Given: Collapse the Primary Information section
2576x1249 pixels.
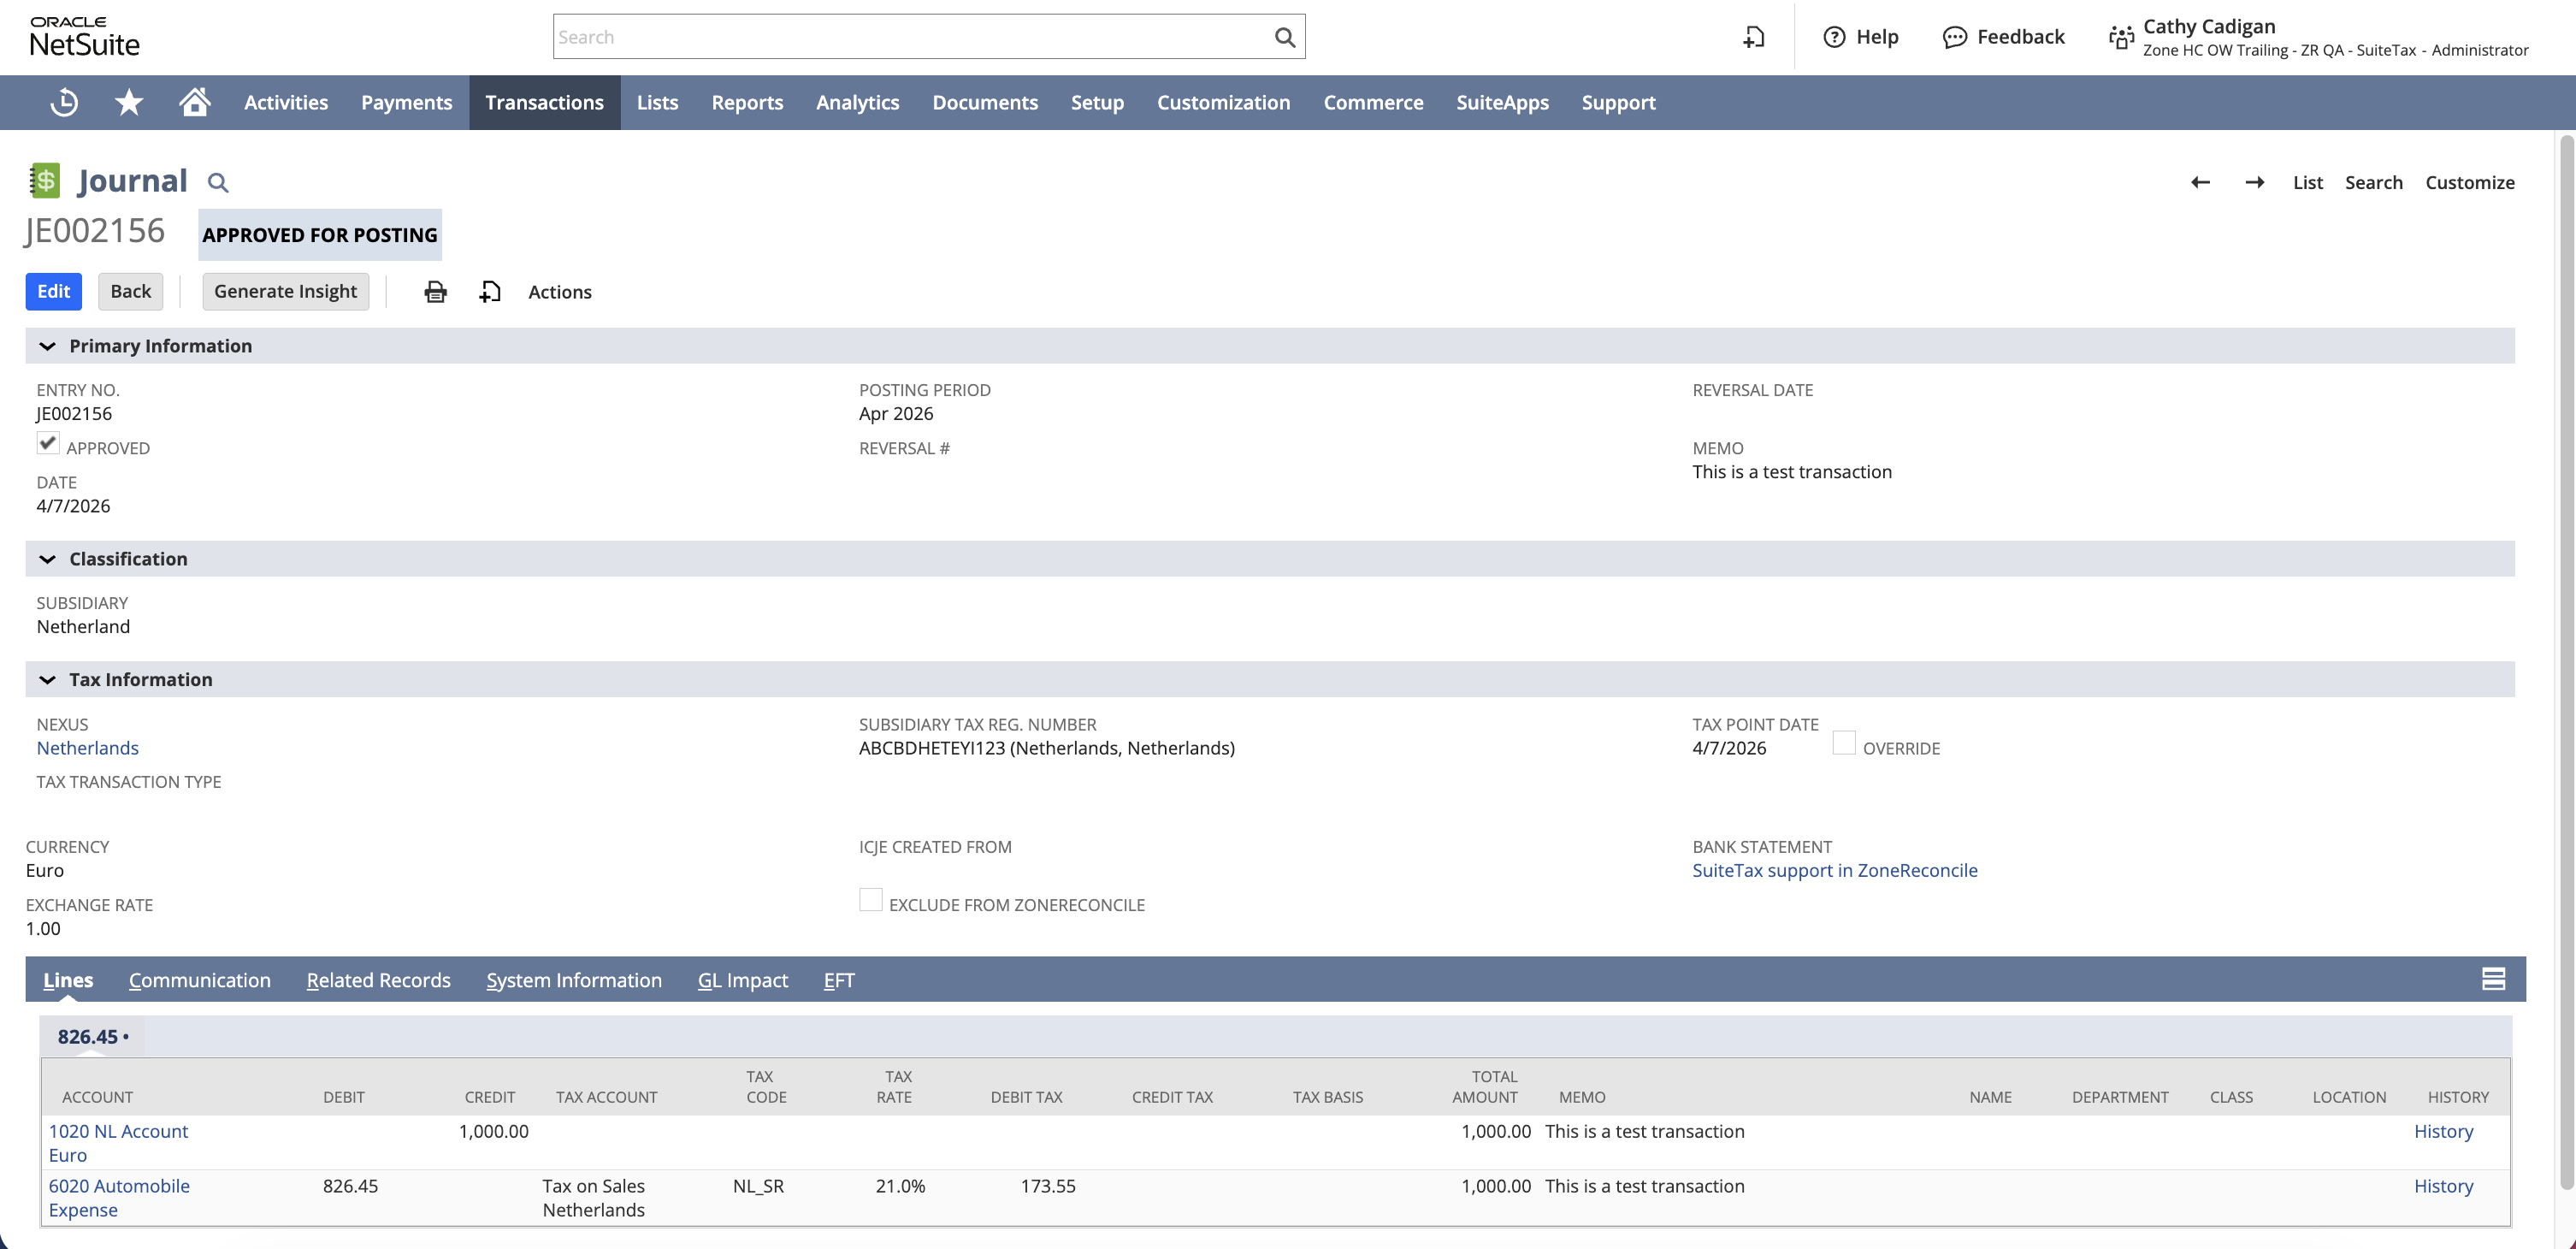Looking at the screenshot, I should pyautogui.click(x=47, y=346).
